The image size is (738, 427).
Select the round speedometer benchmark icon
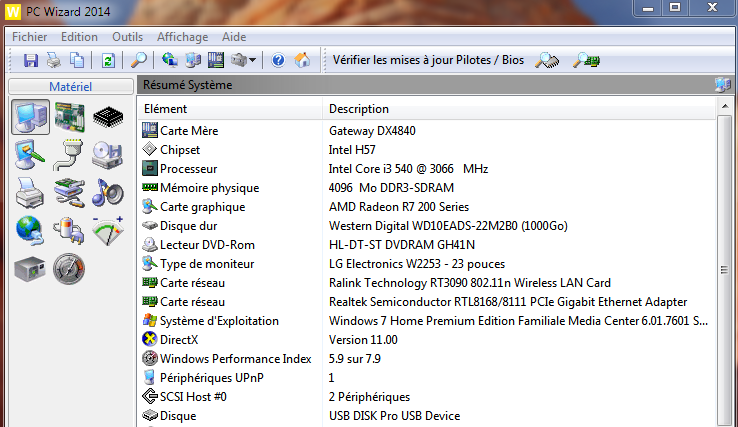coord(69,269)
